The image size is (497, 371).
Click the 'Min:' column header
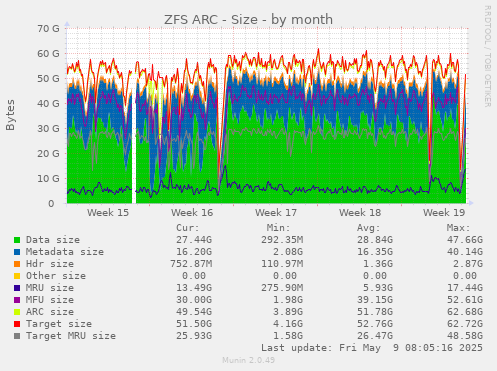(278, 228)
